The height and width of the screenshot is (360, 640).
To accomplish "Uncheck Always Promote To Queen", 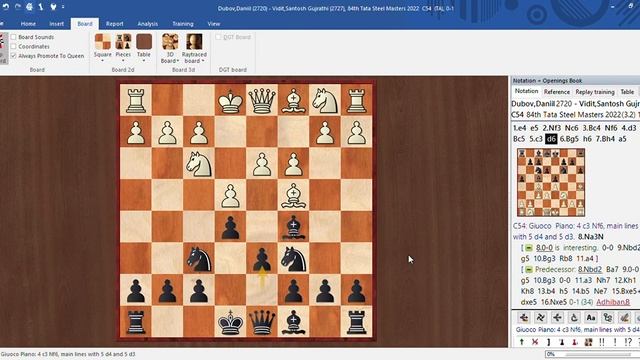I will [13, 56].
